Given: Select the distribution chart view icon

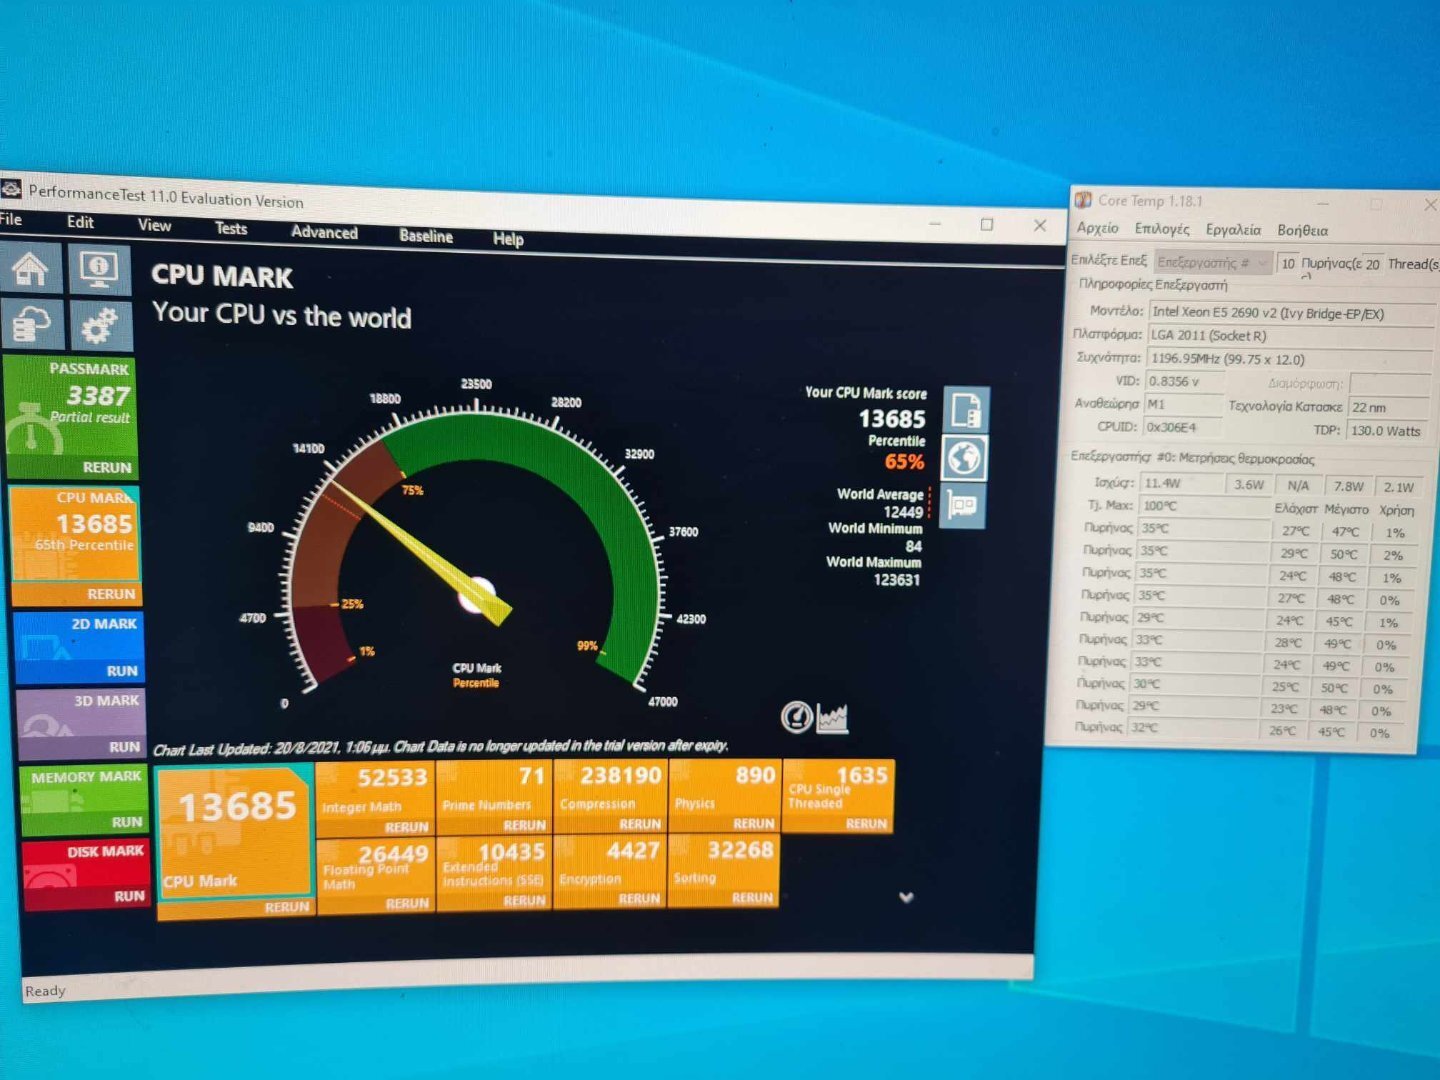Looking at the screenshot, I should tap(832, 717).
